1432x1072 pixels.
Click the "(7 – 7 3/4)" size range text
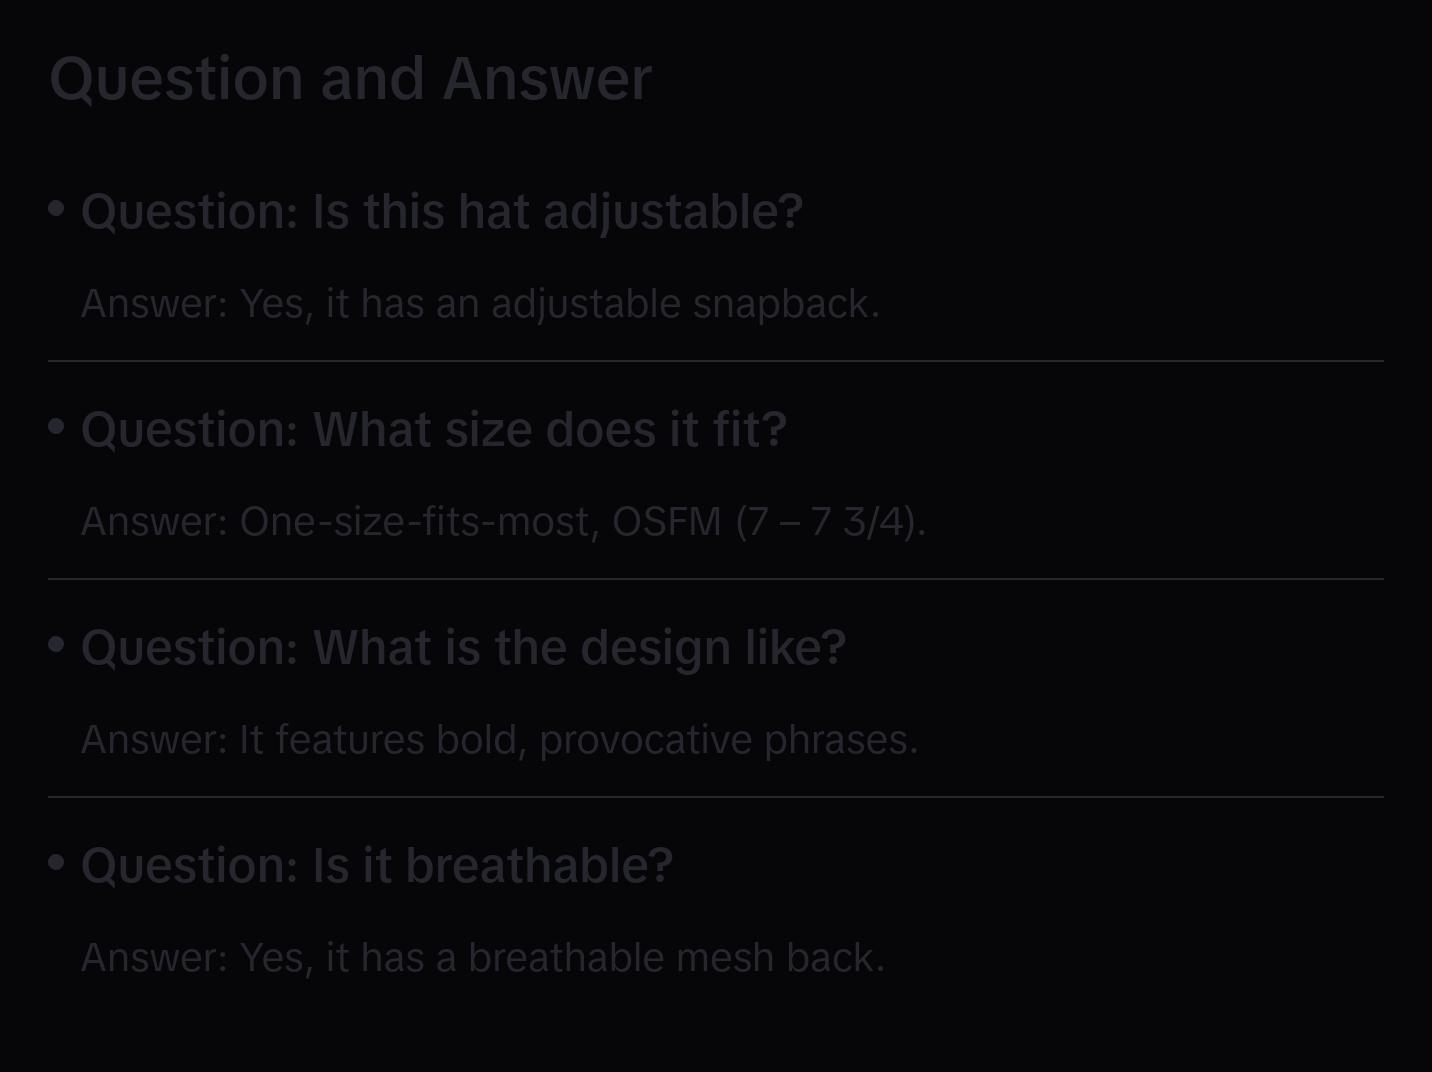point(830,522)
